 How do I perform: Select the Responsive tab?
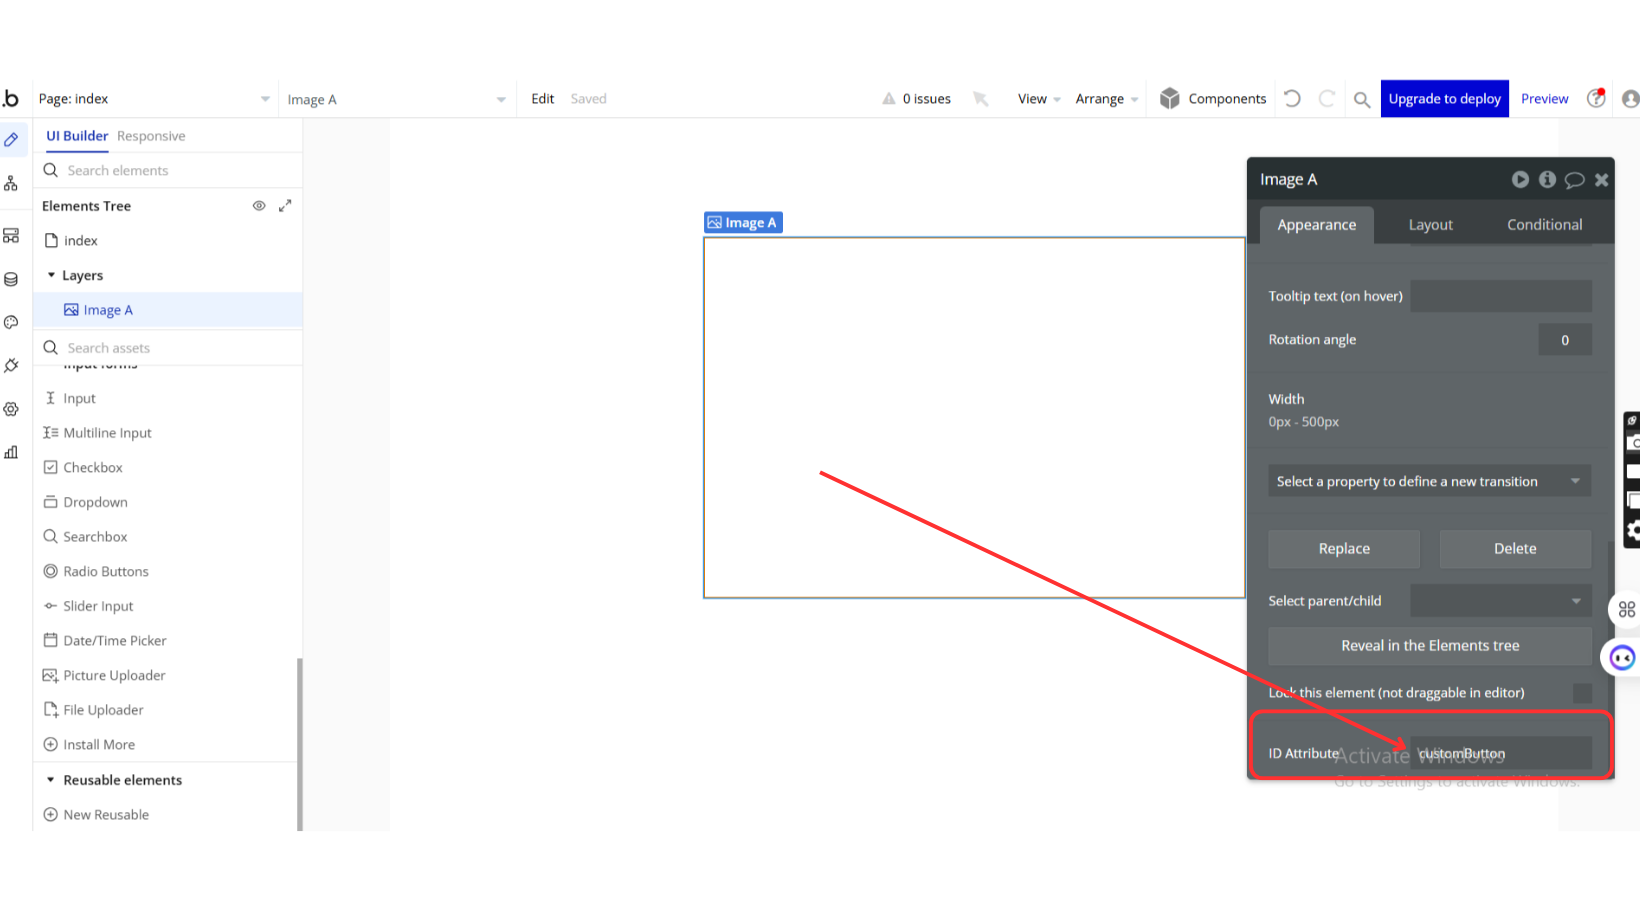(151, 136)
